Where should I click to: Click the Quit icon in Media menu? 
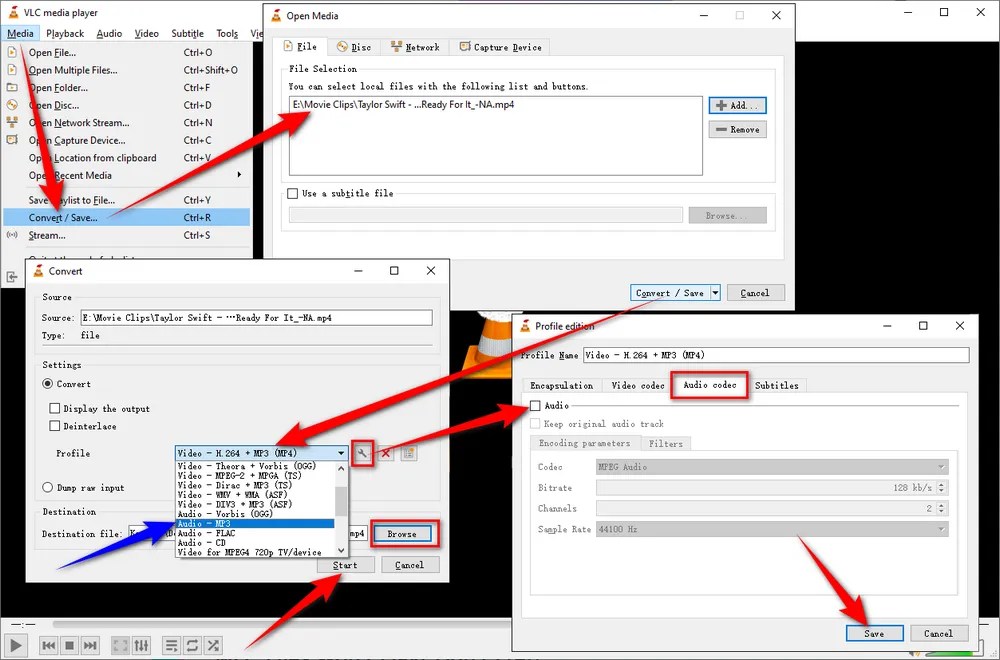click(12, 277)
